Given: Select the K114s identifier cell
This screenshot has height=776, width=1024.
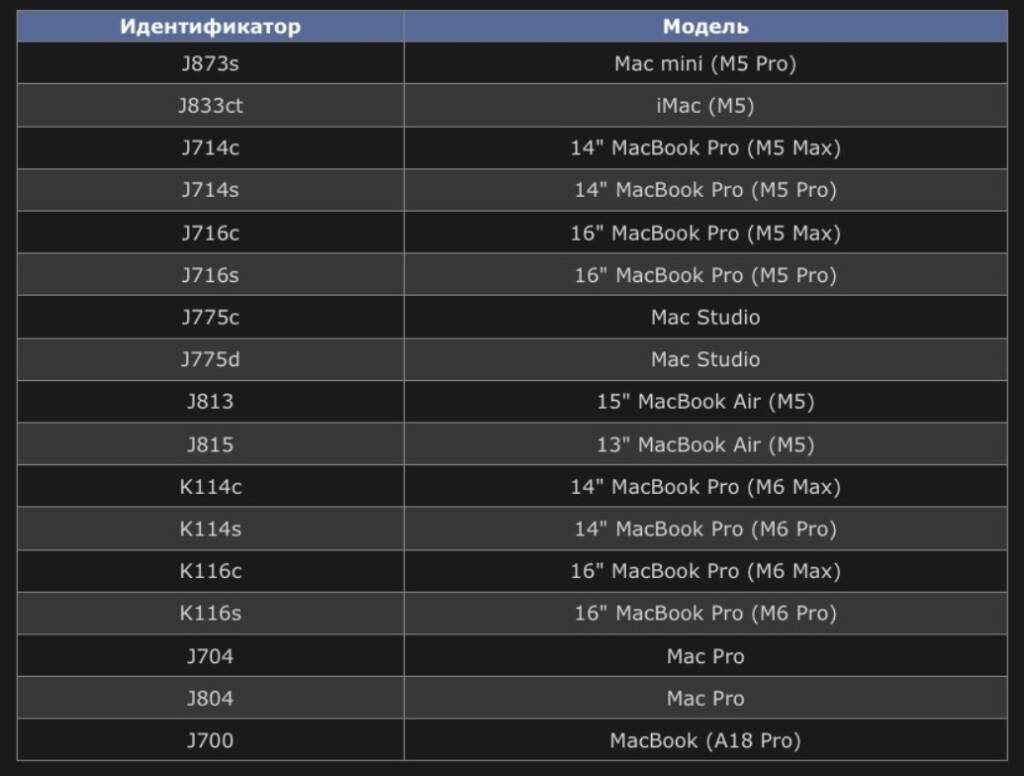Looking at the screenshot, I should pyautogui.click(x=210, y=529).
